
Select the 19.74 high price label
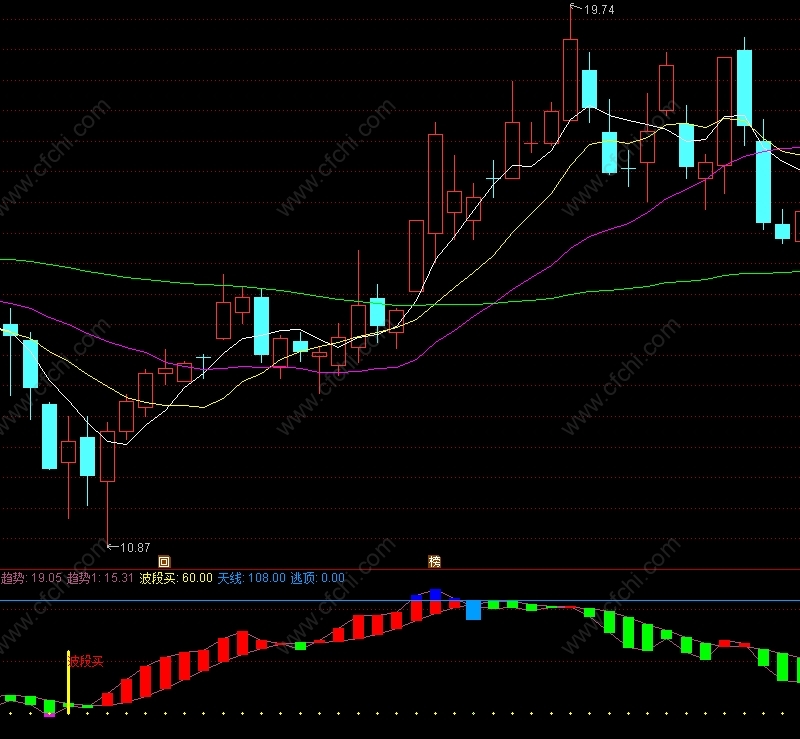pyautogui.click(x=599, y=10)
